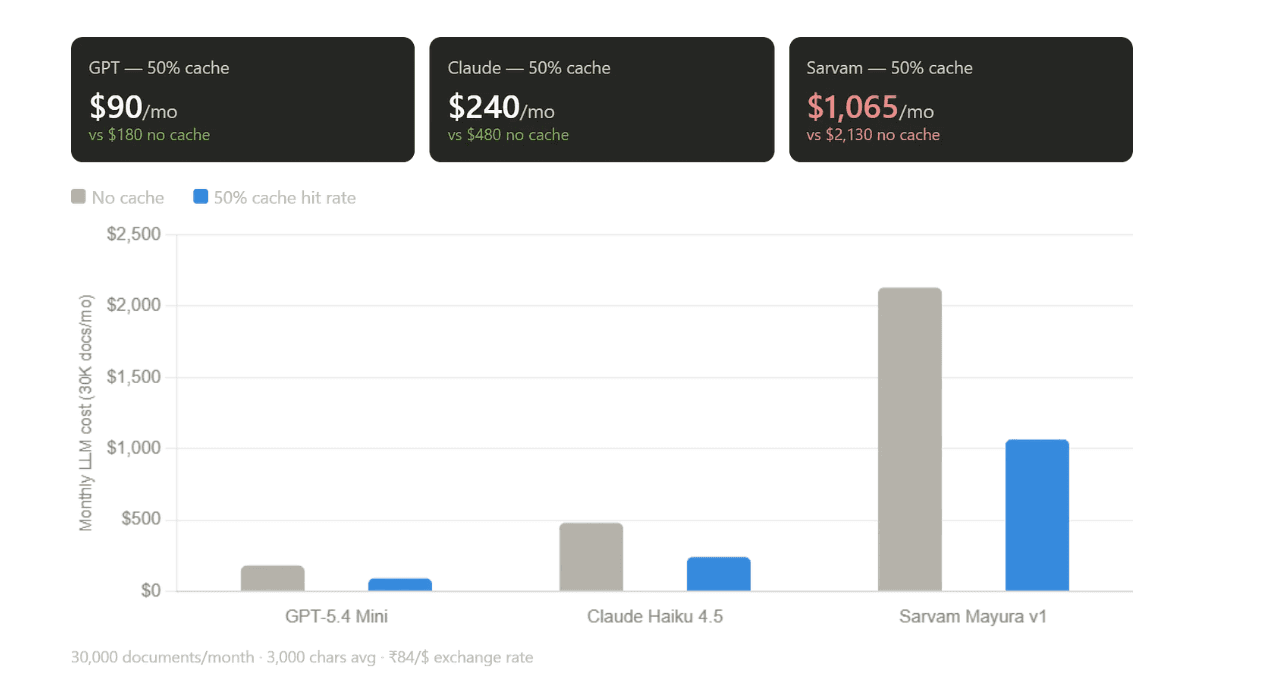Select the 'Claude — 50% cache' card title

click(529, 68)
